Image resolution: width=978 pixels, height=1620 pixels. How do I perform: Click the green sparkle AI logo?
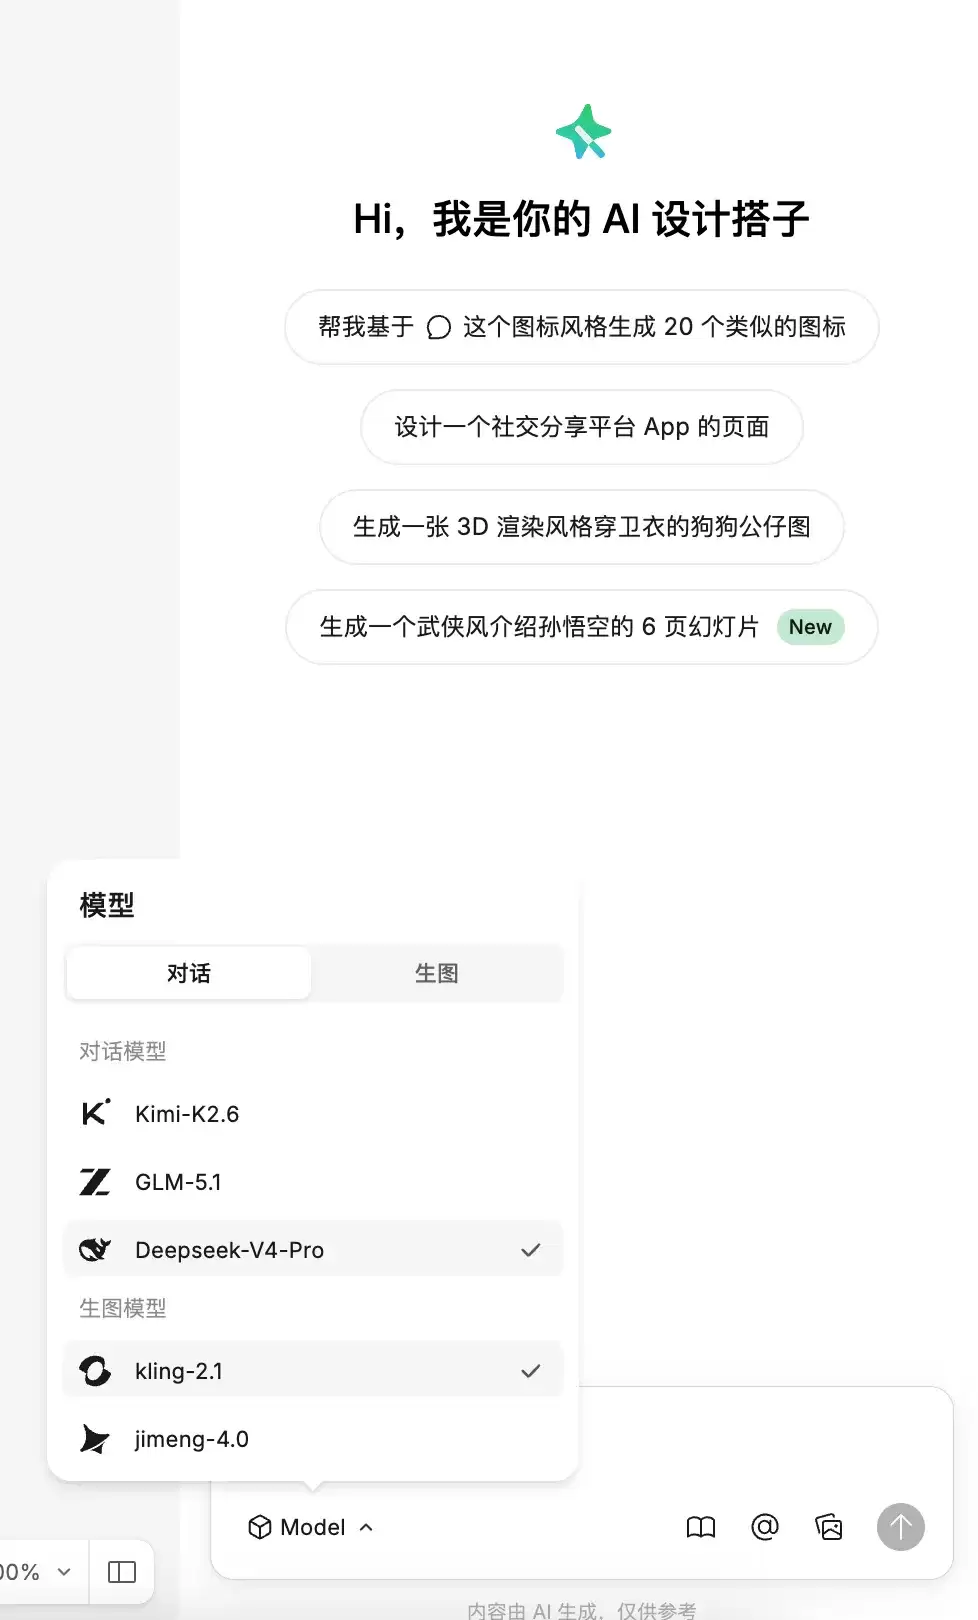[x=584, y=132]
